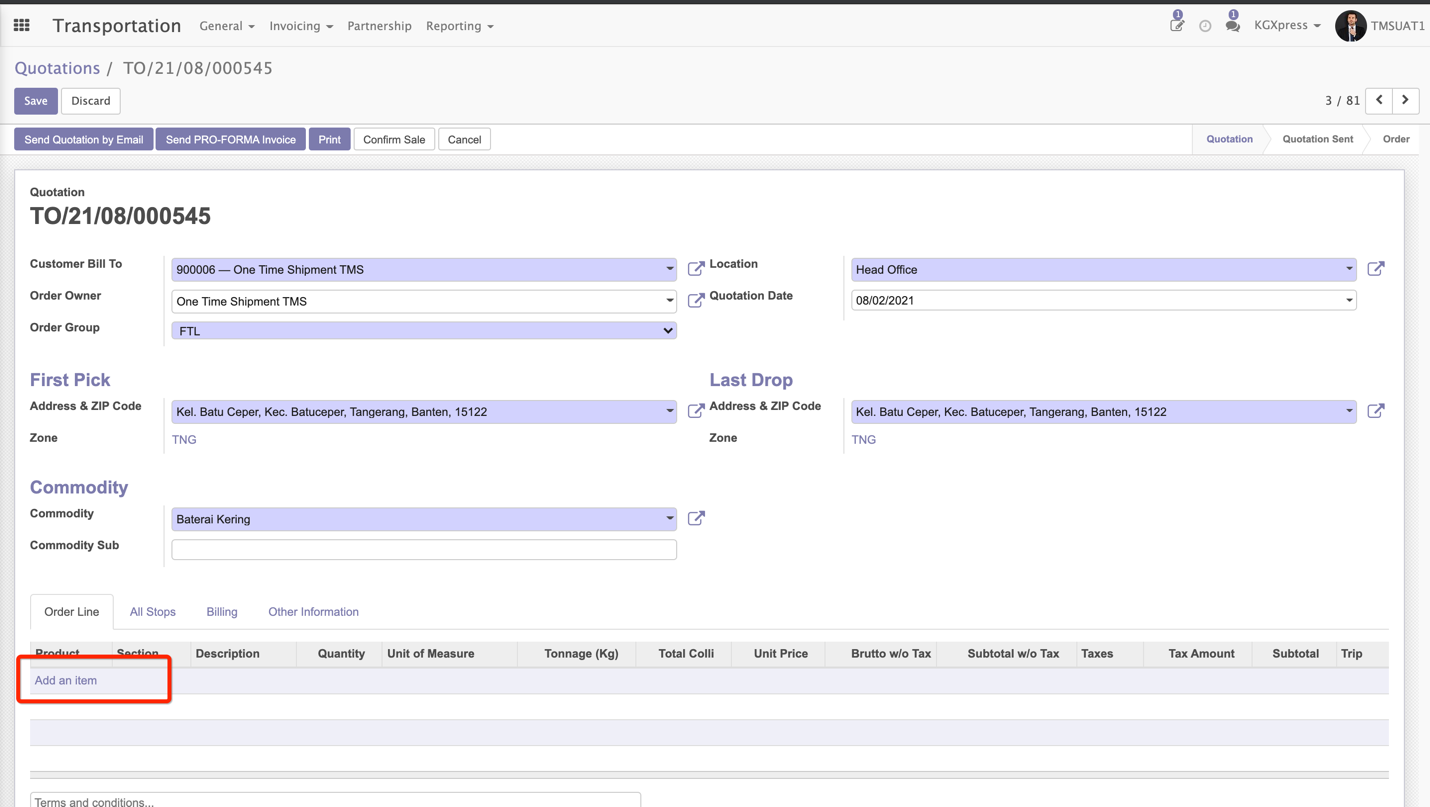Click the clock icon in top bar

pos(1205,26)
